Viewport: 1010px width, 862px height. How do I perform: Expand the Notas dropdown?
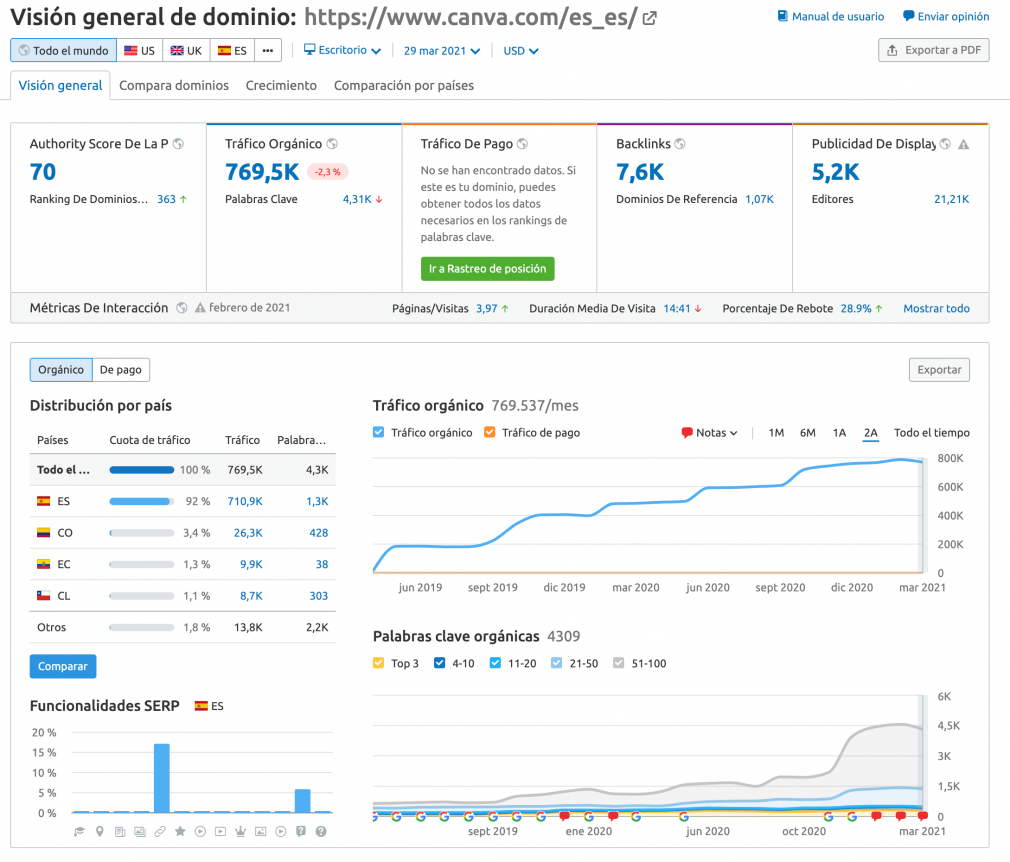click(709, 433)
